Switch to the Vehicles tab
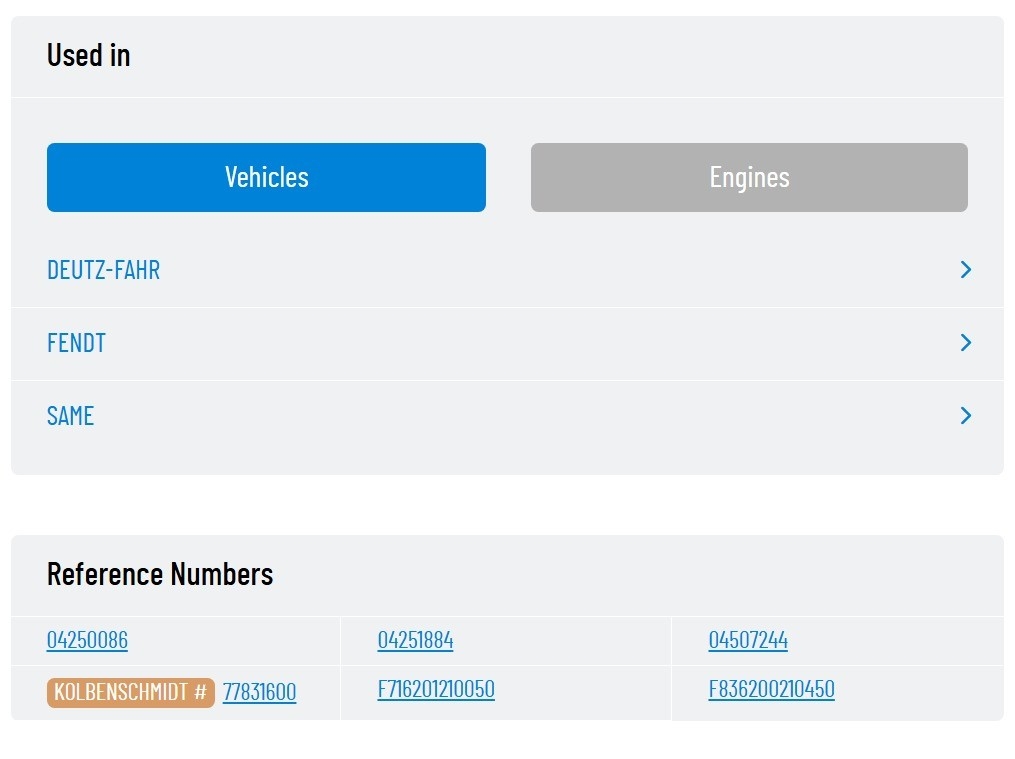Image resolution: width=1015 pixels, height=759 pixels. click(266, 177)
